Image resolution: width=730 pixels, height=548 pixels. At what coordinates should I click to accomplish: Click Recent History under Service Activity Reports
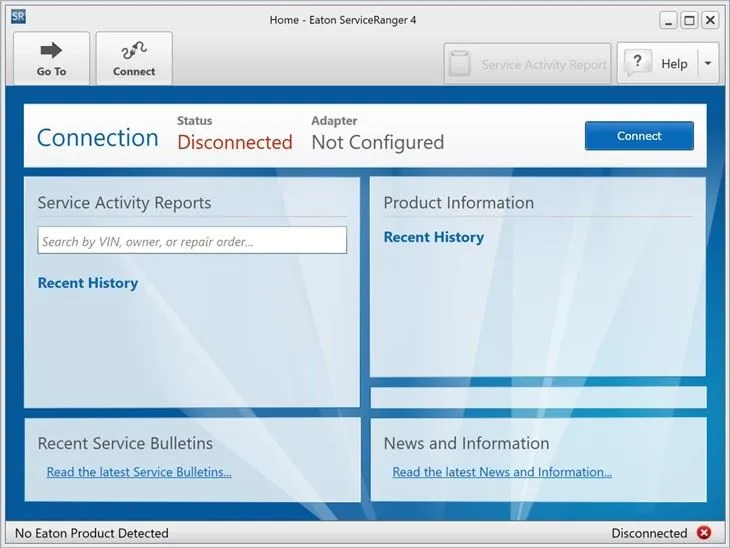click(x=88, y=283)
